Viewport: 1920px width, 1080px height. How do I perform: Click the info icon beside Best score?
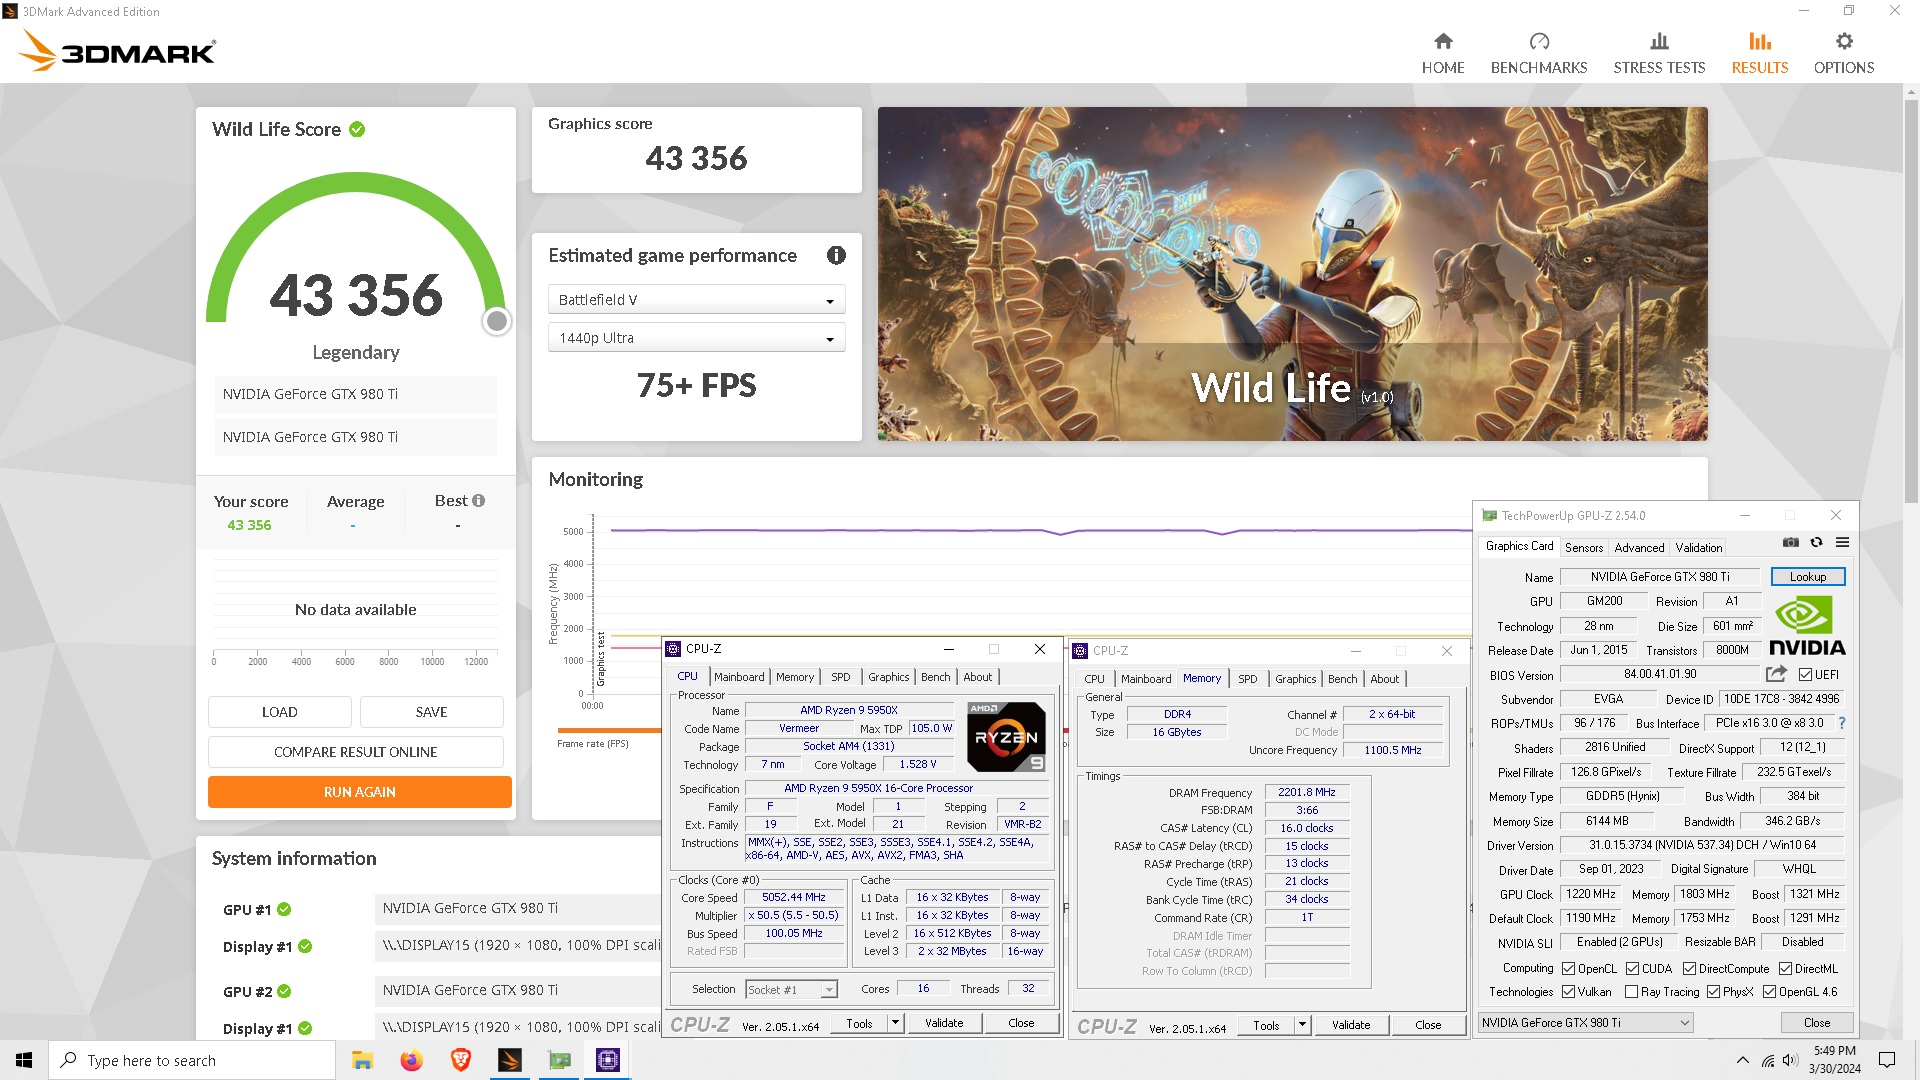point(478,500)
